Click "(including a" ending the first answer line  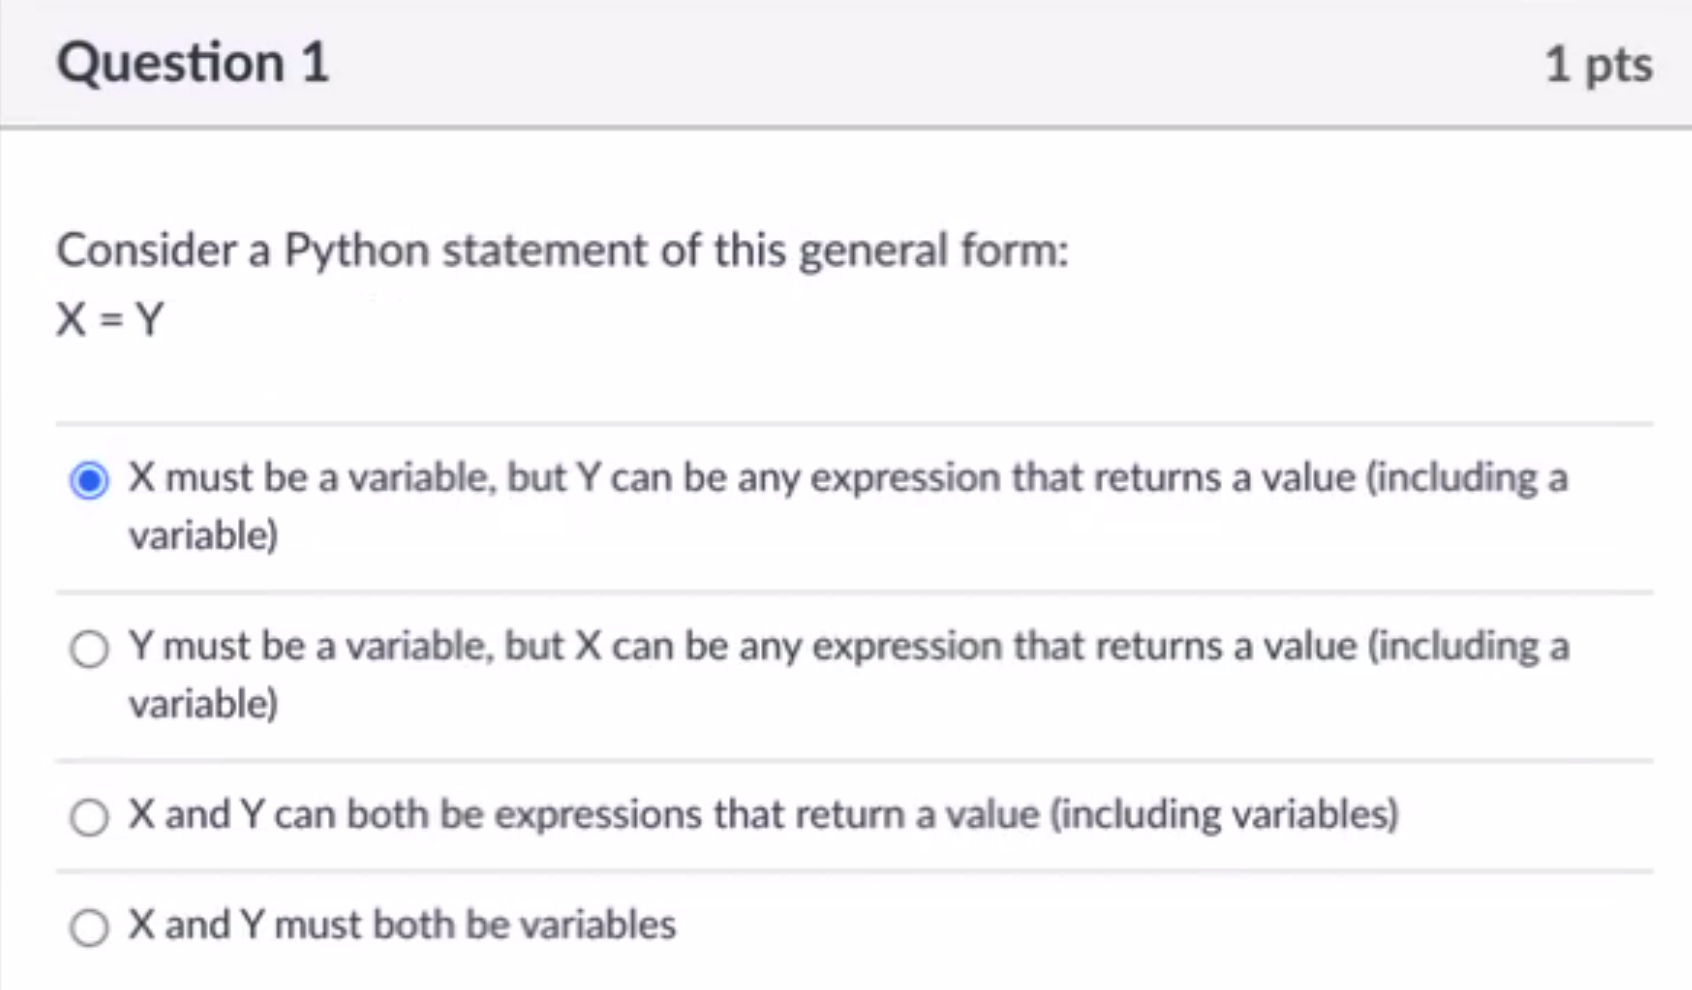1467,478
